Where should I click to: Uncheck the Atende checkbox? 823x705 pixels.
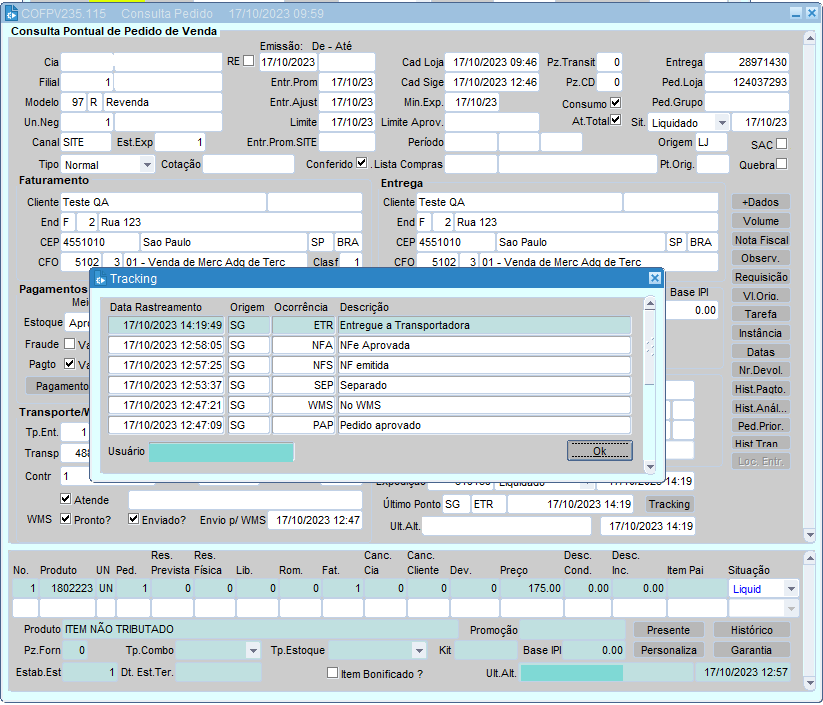[66, 499]
